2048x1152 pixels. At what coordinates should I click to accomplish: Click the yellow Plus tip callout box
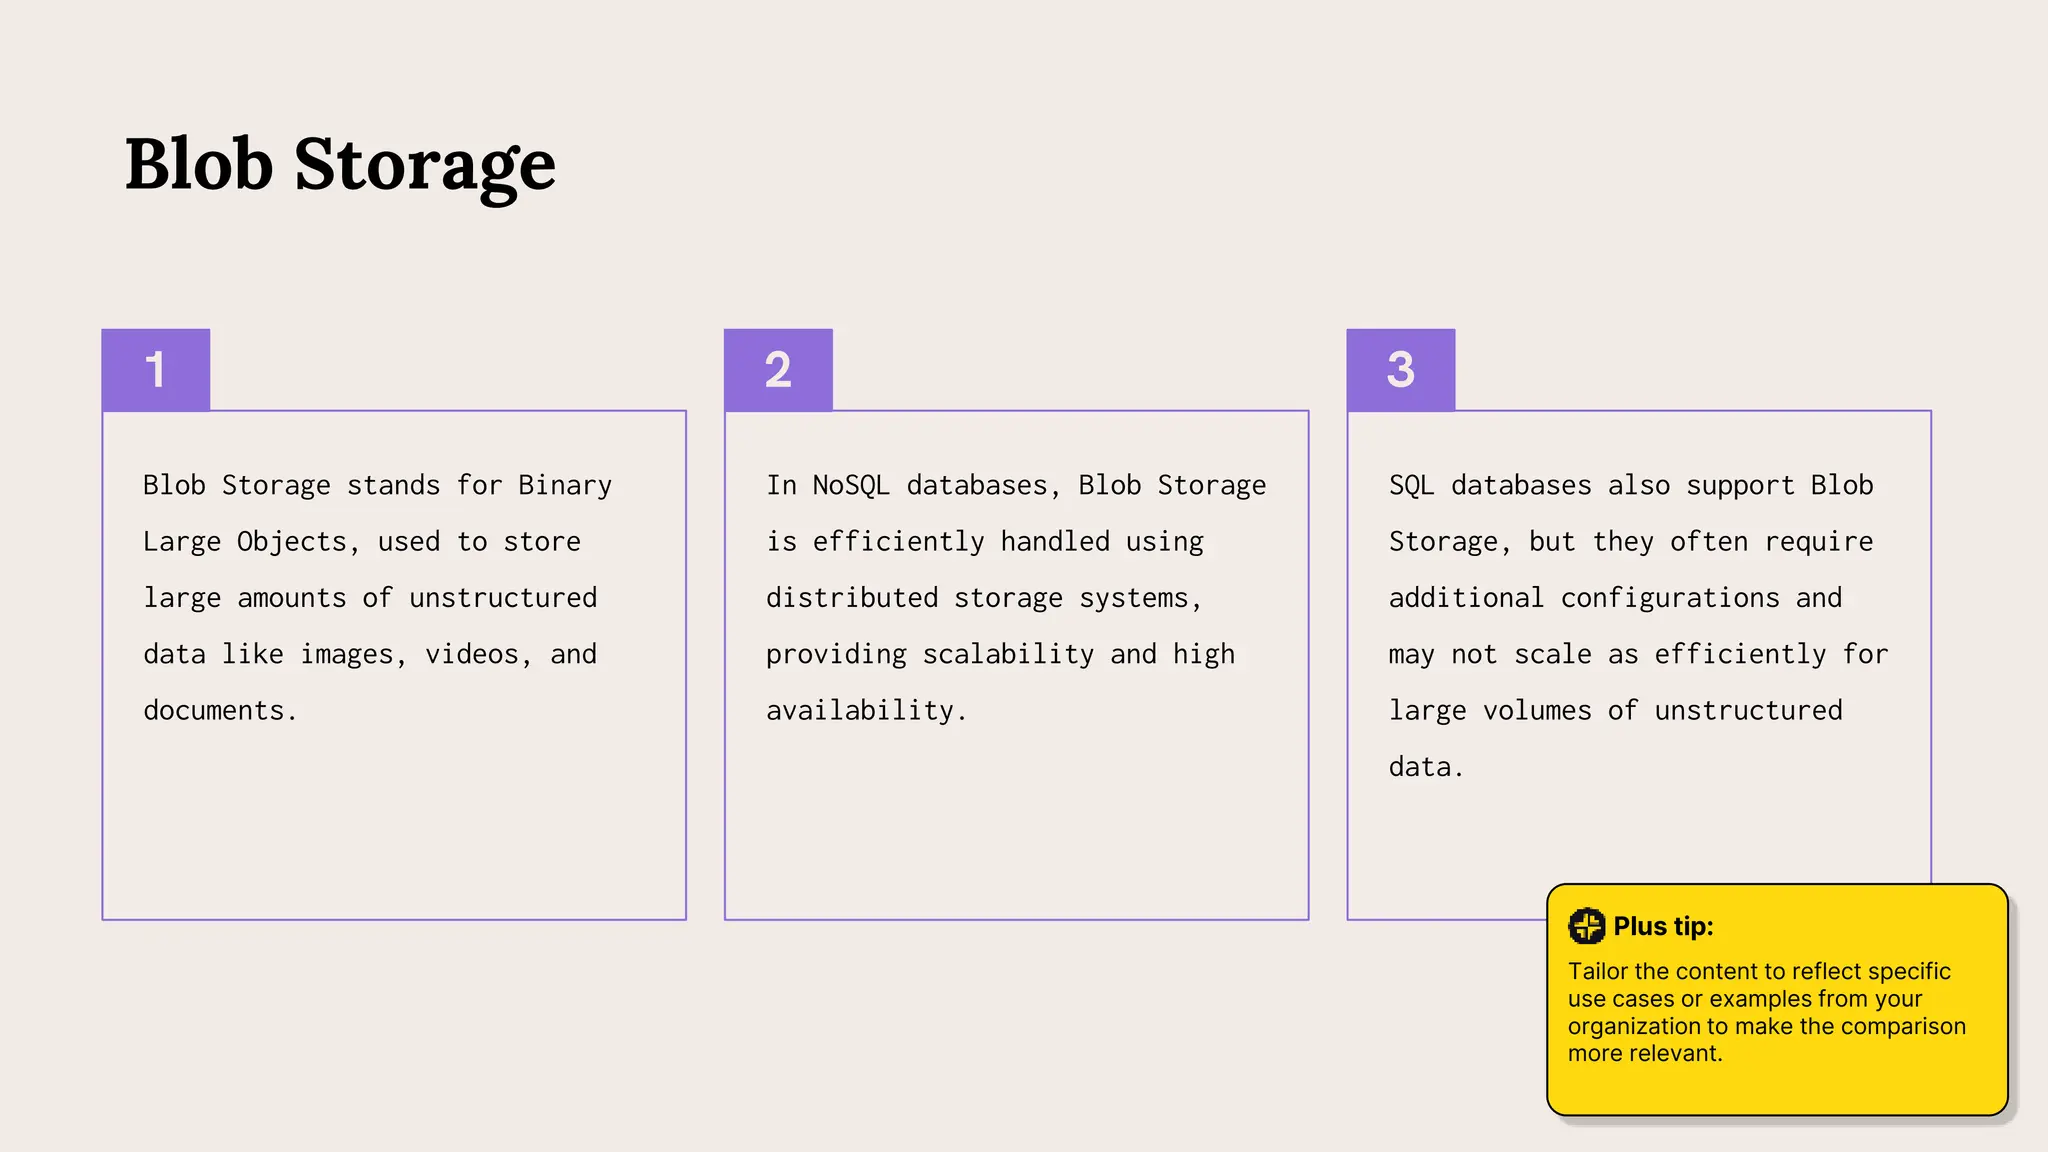pos(1777,999)
